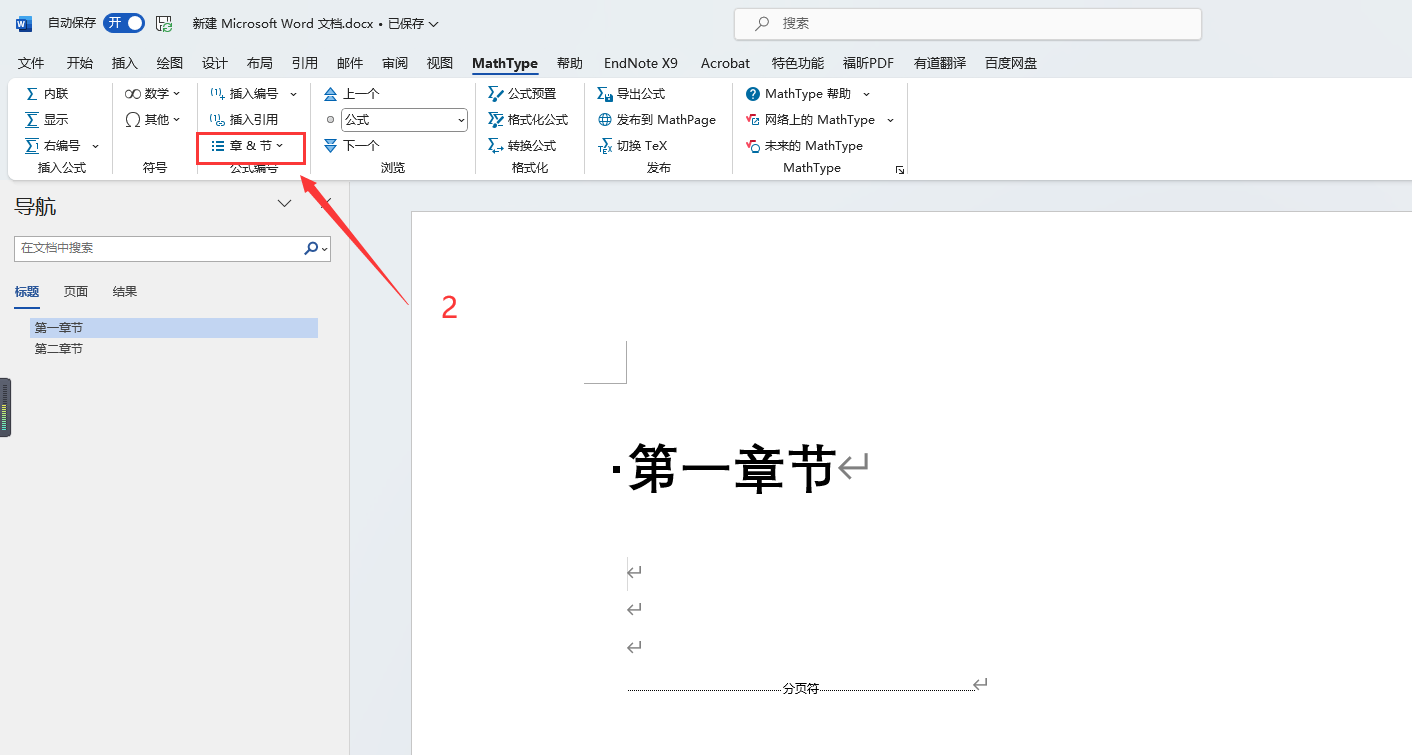Insert a right-numbered equation with 右编号
Viewport: 1412px width, 755px height.
click(53, 145)
